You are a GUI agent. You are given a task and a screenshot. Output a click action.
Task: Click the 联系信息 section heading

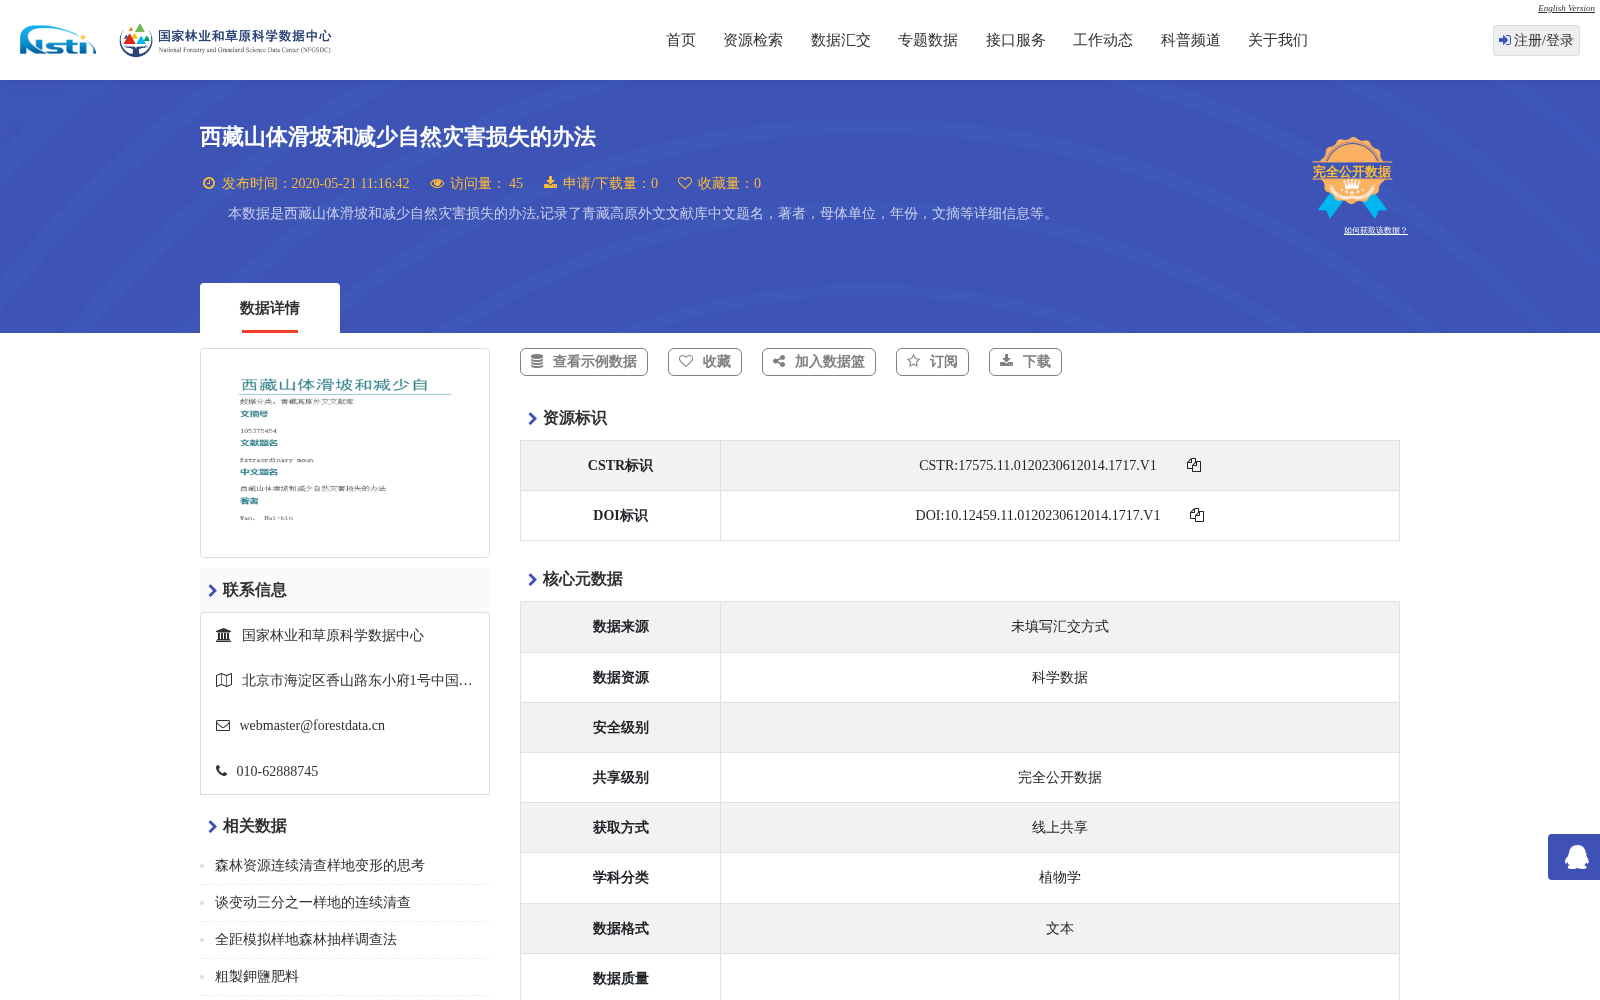[x=255, y=590]
